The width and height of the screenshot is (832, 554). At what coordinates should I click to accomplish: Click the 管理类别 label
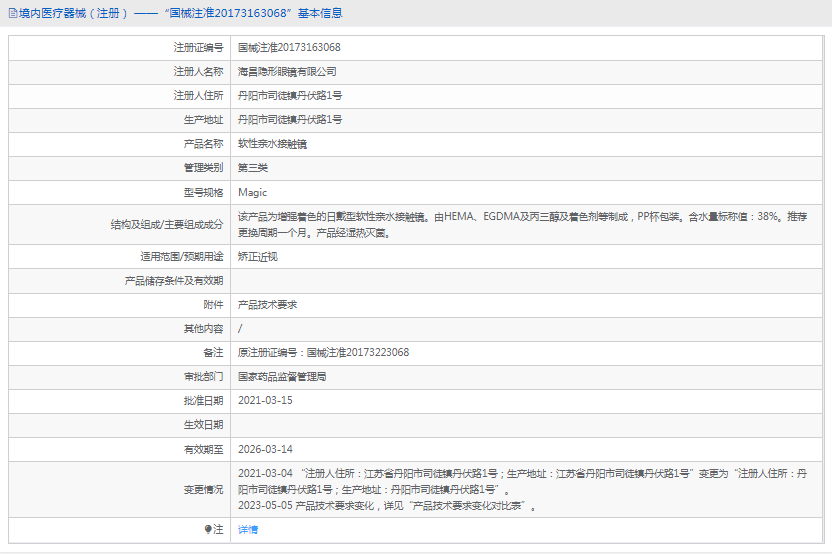[203, 168]
